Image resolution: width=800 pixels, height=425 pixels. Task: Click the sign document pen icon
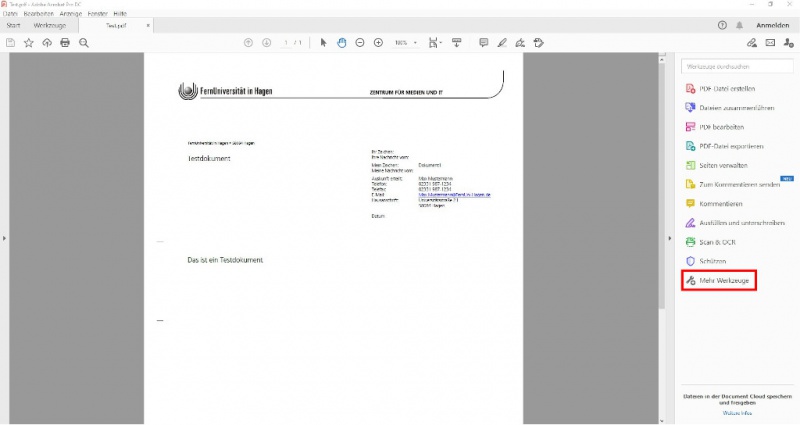tap(520, 43)
